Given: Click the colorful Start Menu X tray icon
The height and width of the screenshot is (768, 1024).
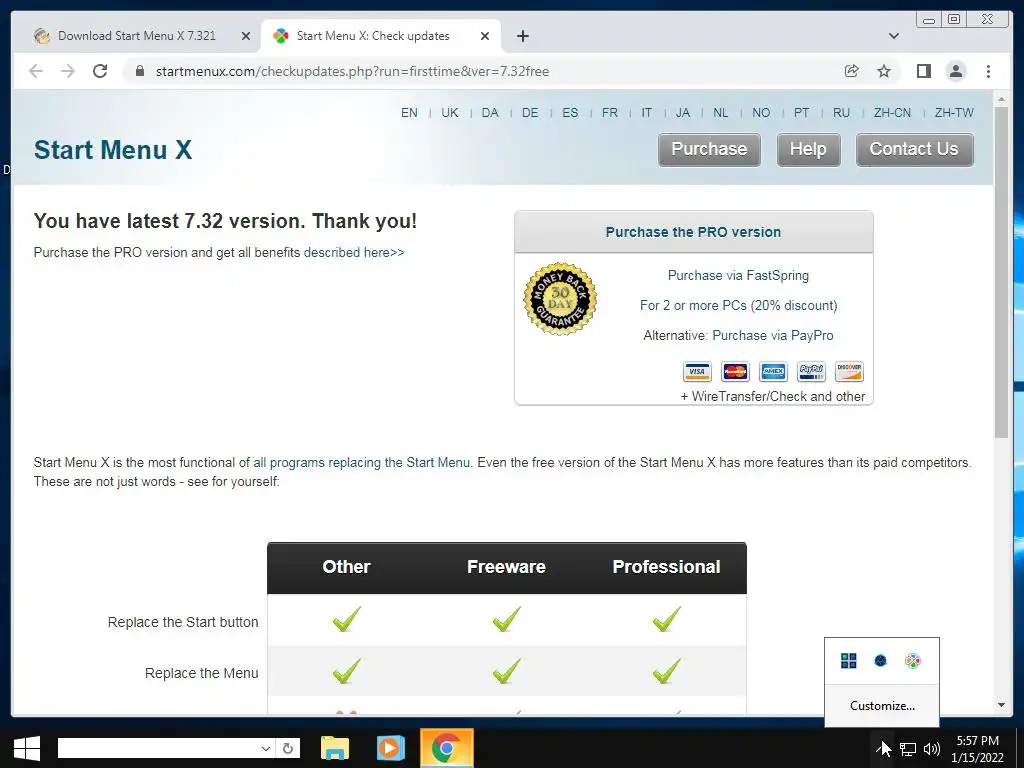Looking at the screenshot, I should point(913,661).
